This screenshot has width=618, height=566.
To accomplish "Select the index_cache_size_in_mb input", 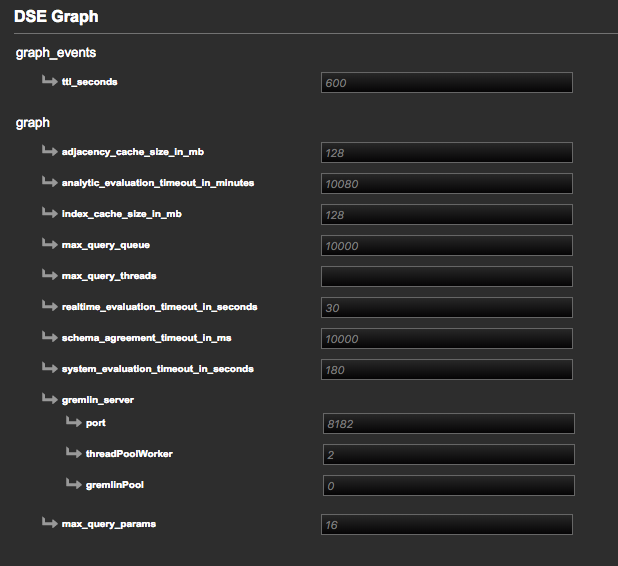I will [x=447, y=214].
